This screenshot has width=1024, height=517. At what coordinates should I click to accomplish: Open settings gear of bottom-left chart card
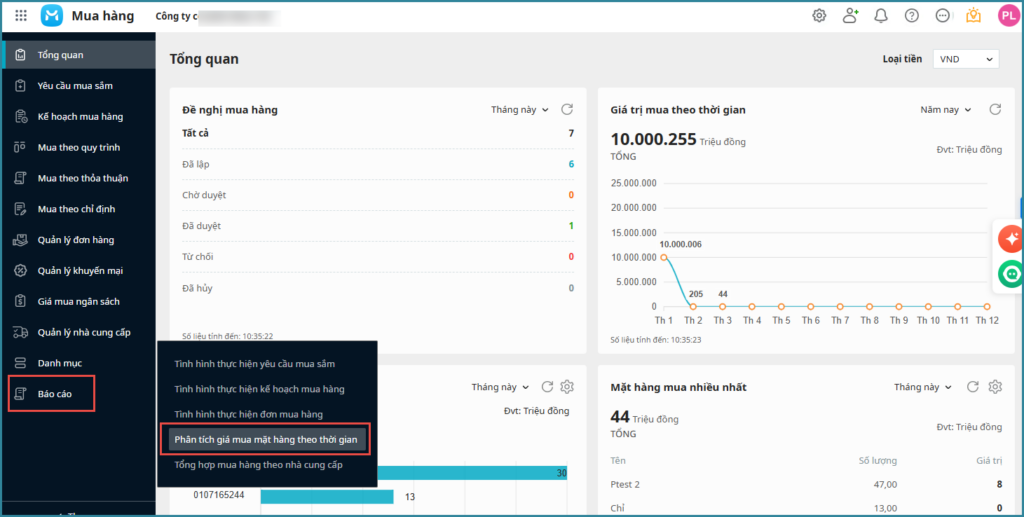[x=567, y=387]
